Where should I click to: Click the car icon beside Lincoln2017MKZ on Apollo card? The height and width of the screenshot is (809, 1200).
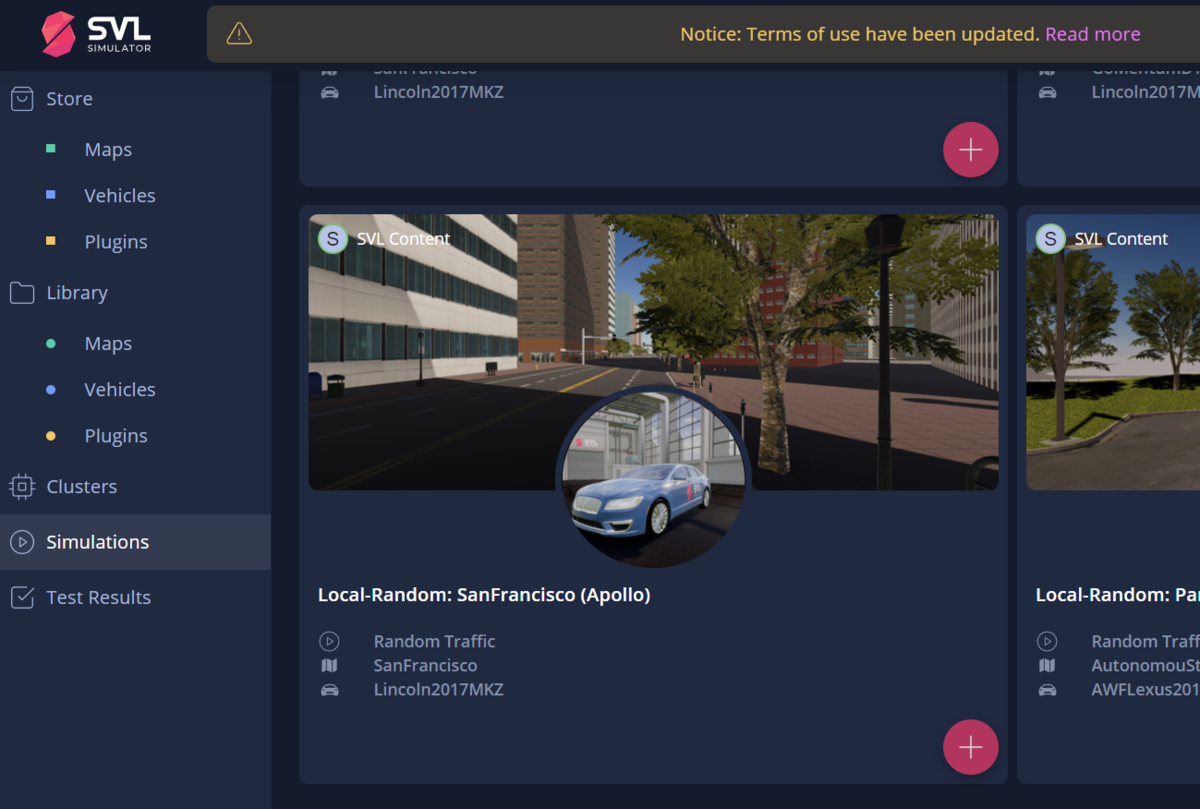(329, 689)
